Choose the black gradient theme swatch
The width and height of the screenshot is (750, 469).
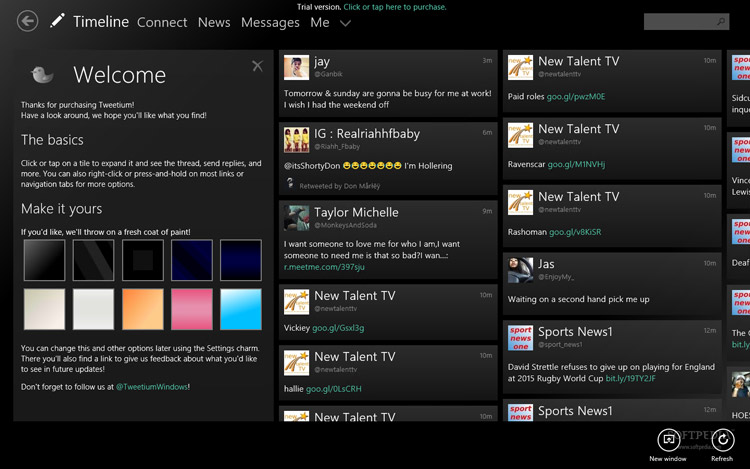[x=44, y=260]
